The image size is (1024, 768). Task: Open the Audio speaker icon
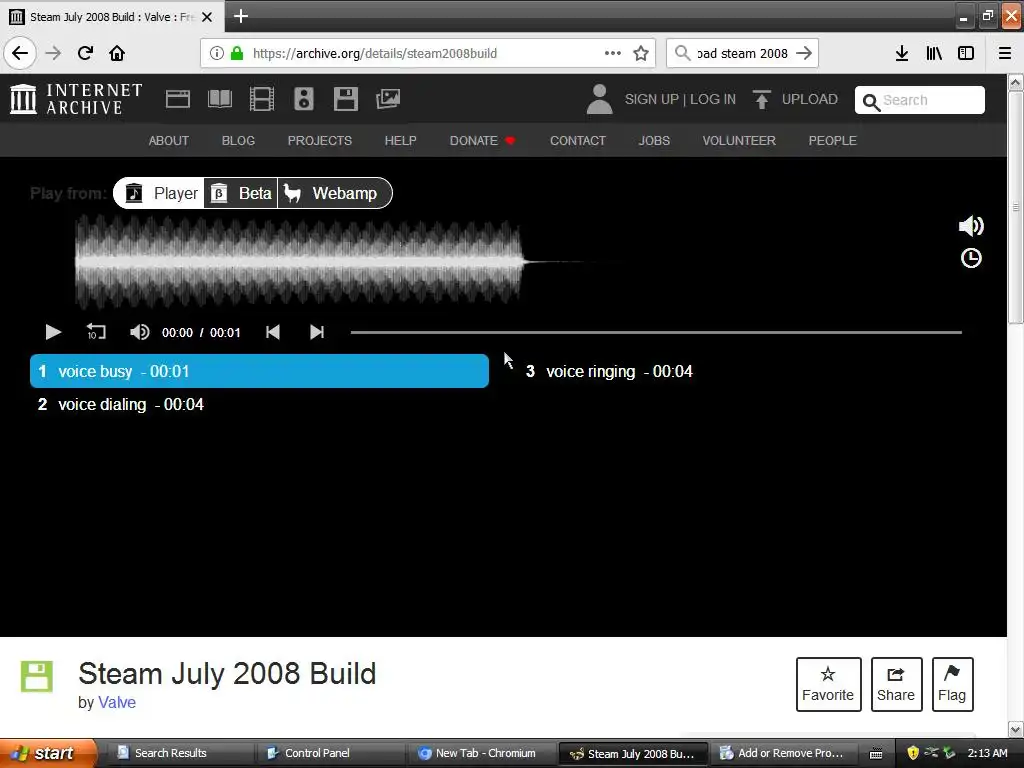pyautogui.click(x=304, y=99)
